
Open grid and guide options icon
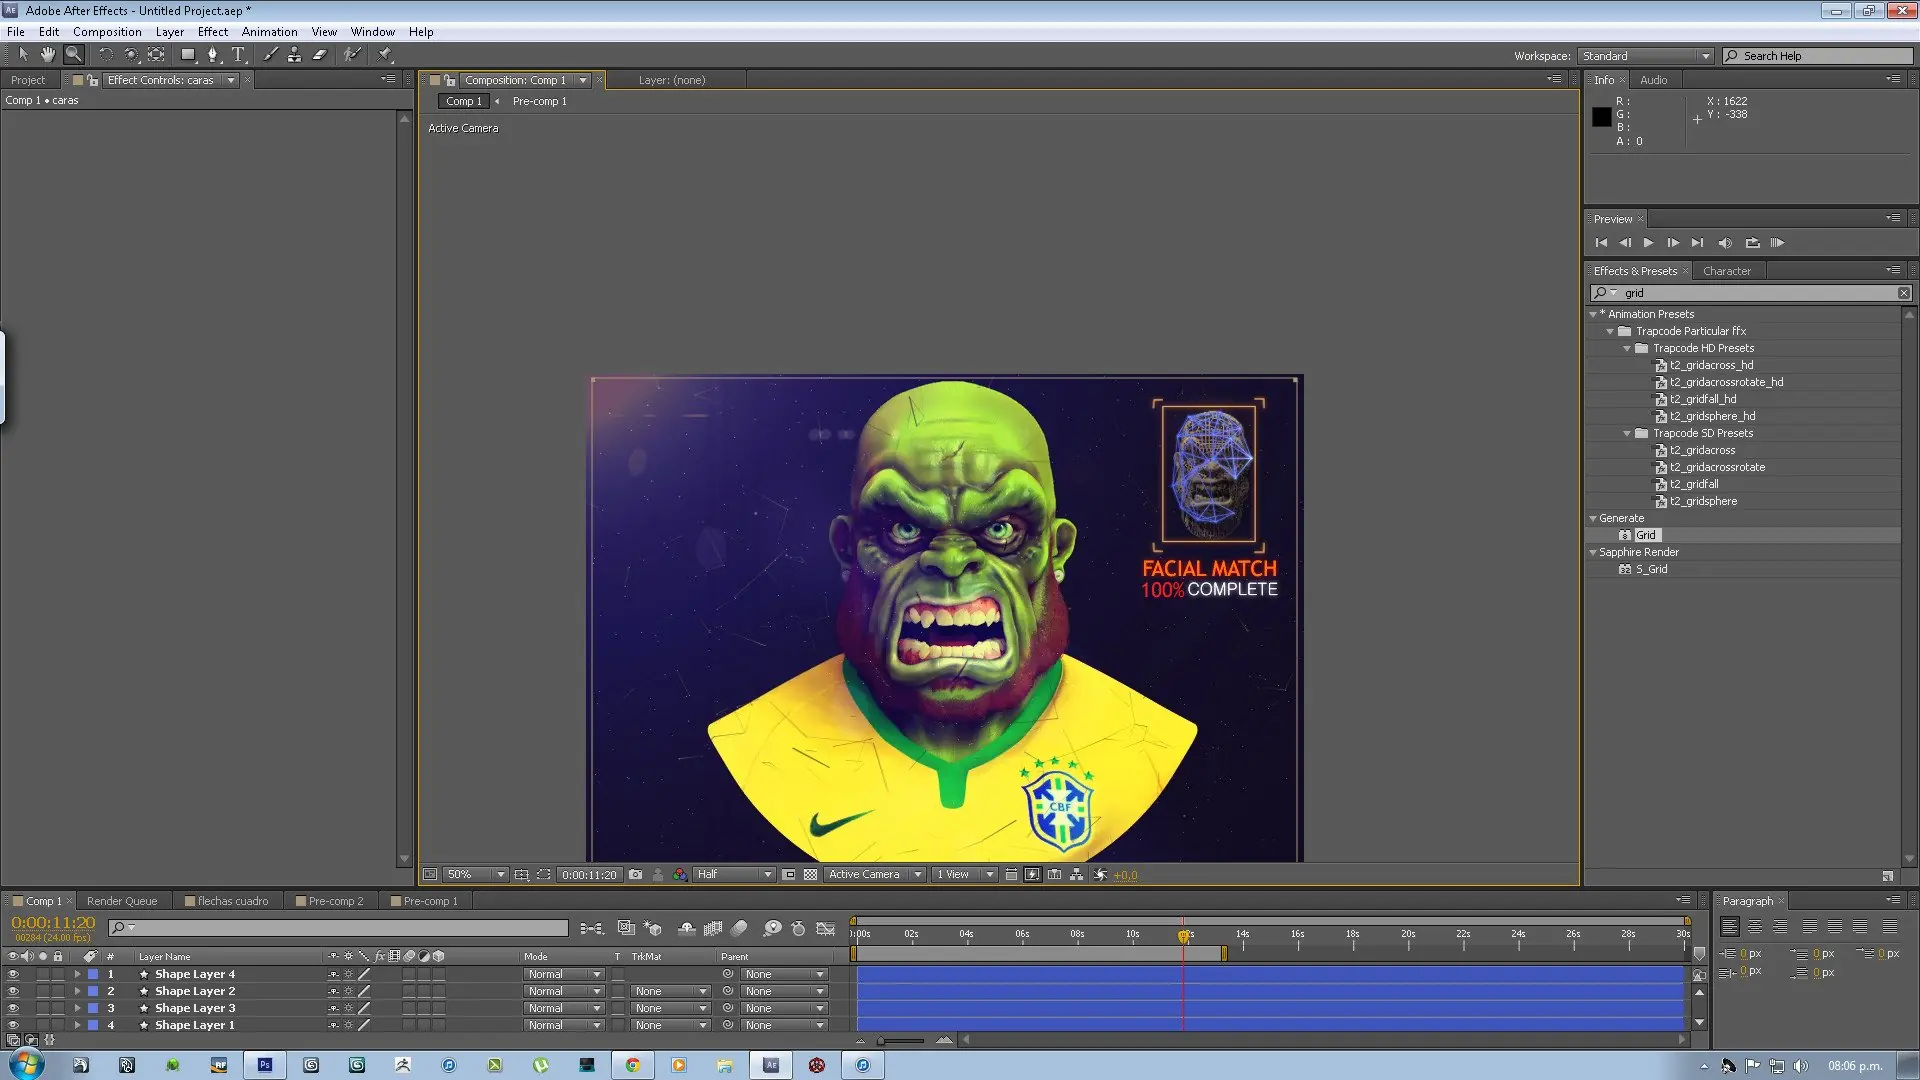tap(521, 875)
